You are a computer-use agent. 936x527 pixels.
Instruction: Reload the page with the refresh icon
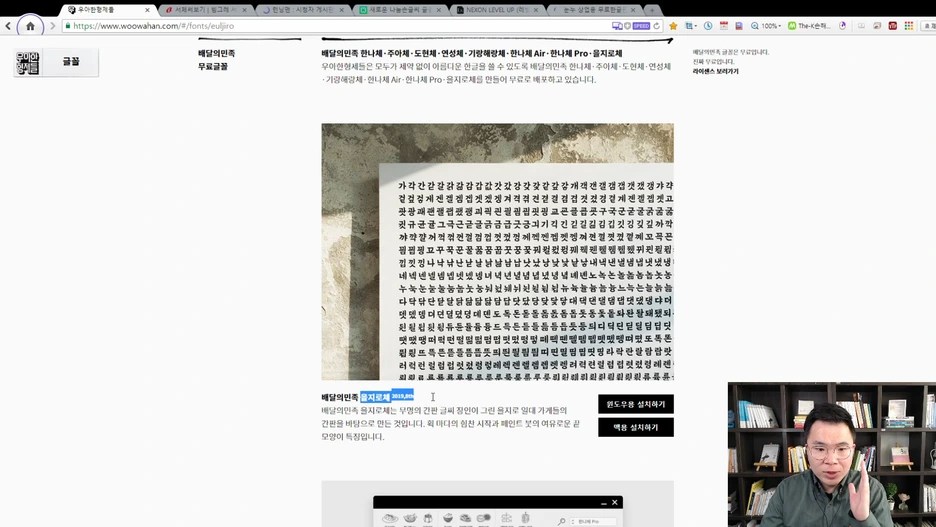[656, 26]
